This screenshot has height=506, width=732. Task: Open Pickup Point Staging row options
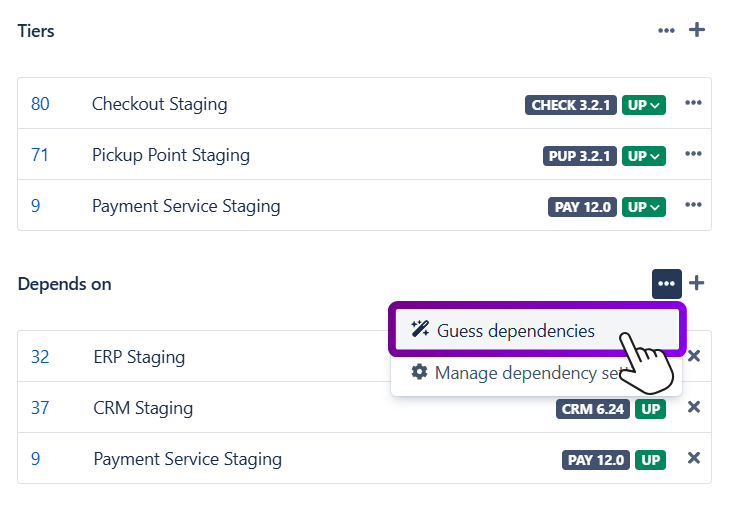click(x=693, y=155)
